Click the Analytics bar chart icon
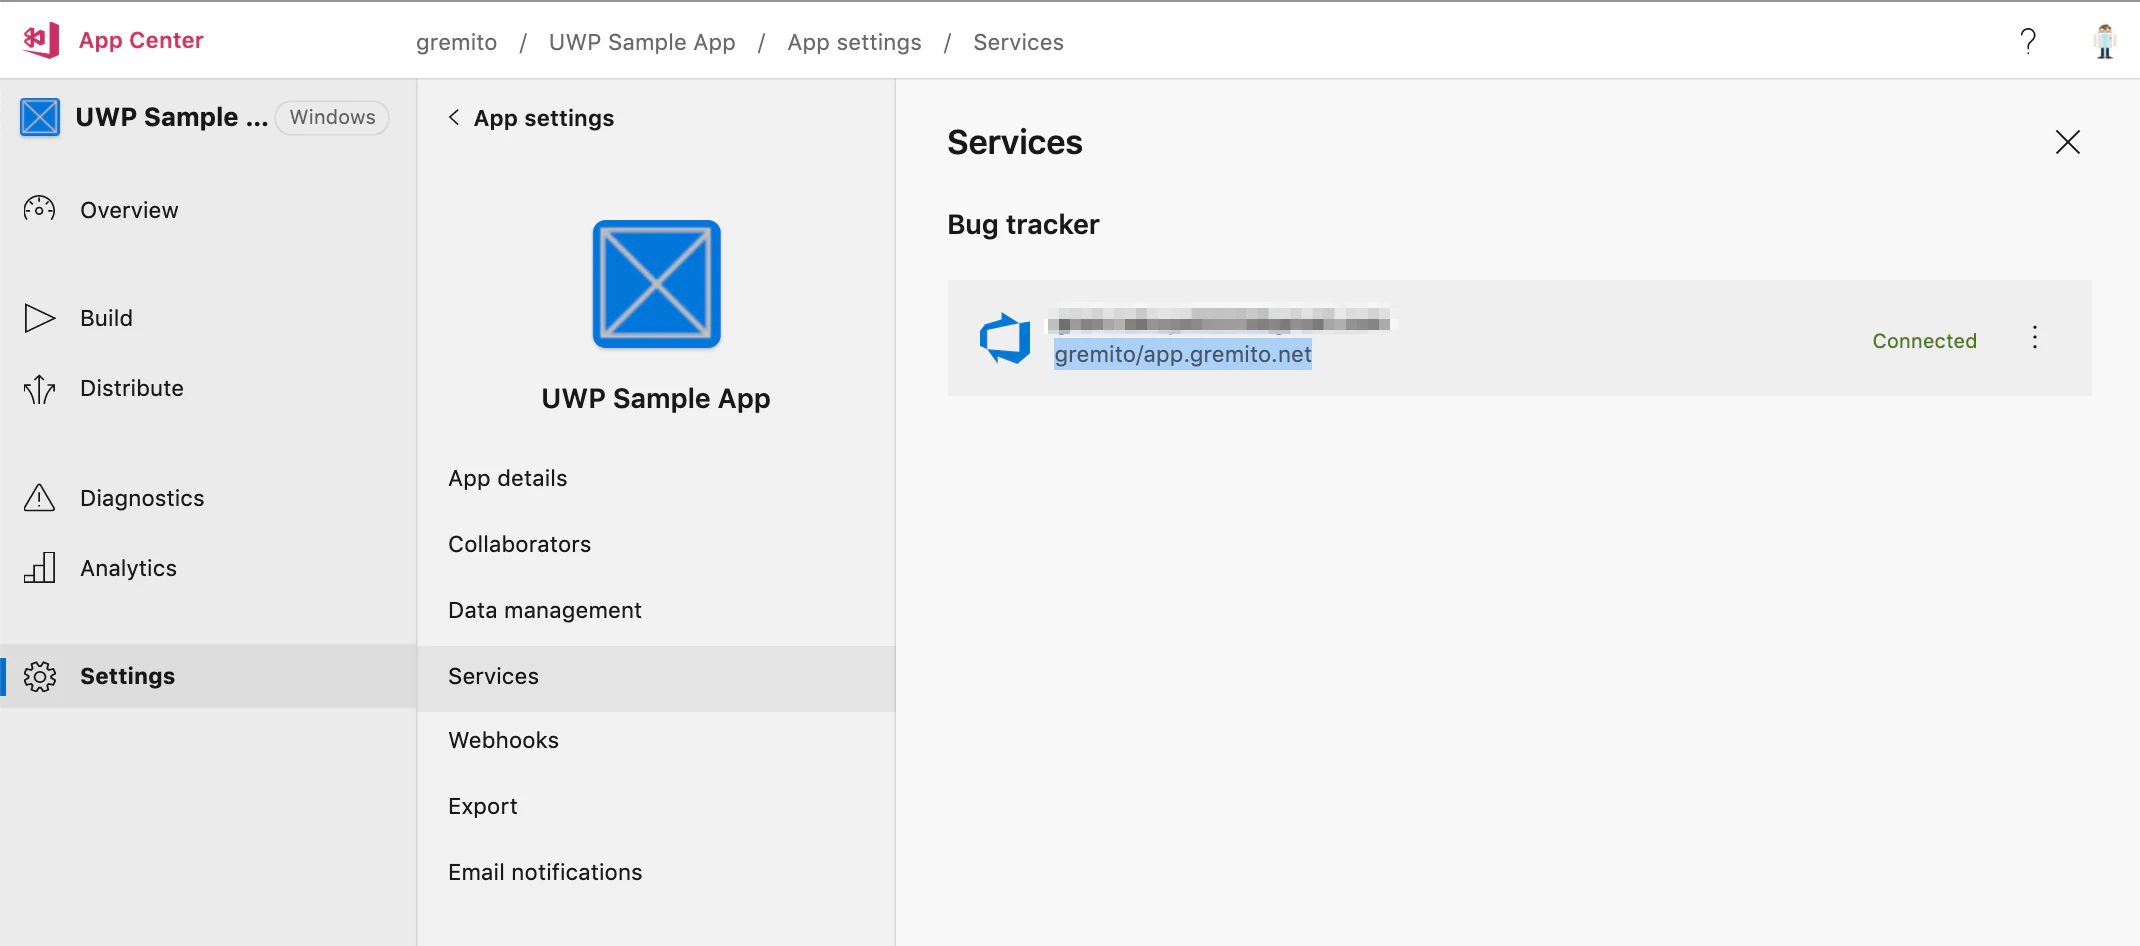 click(x=40, y=567)
